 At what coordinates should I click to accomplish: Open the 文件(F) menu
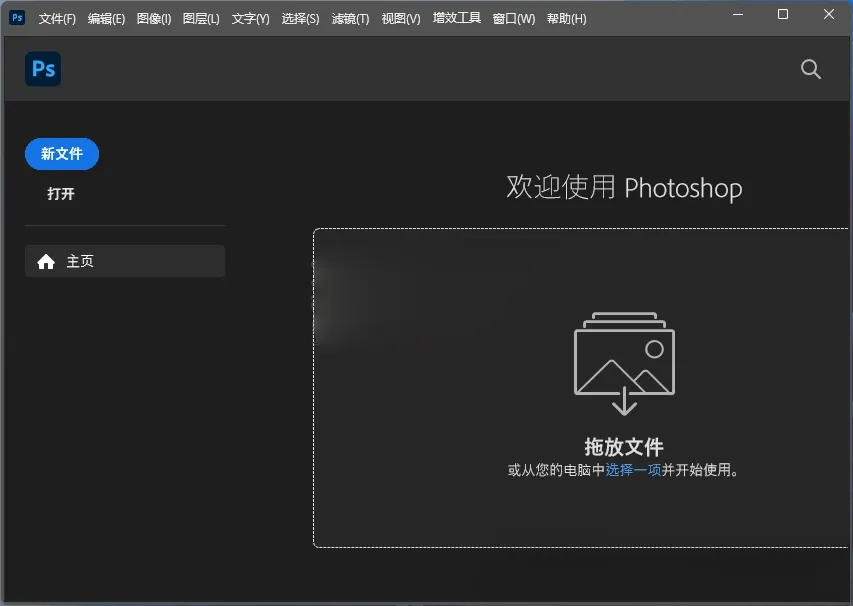coord(57,18)
